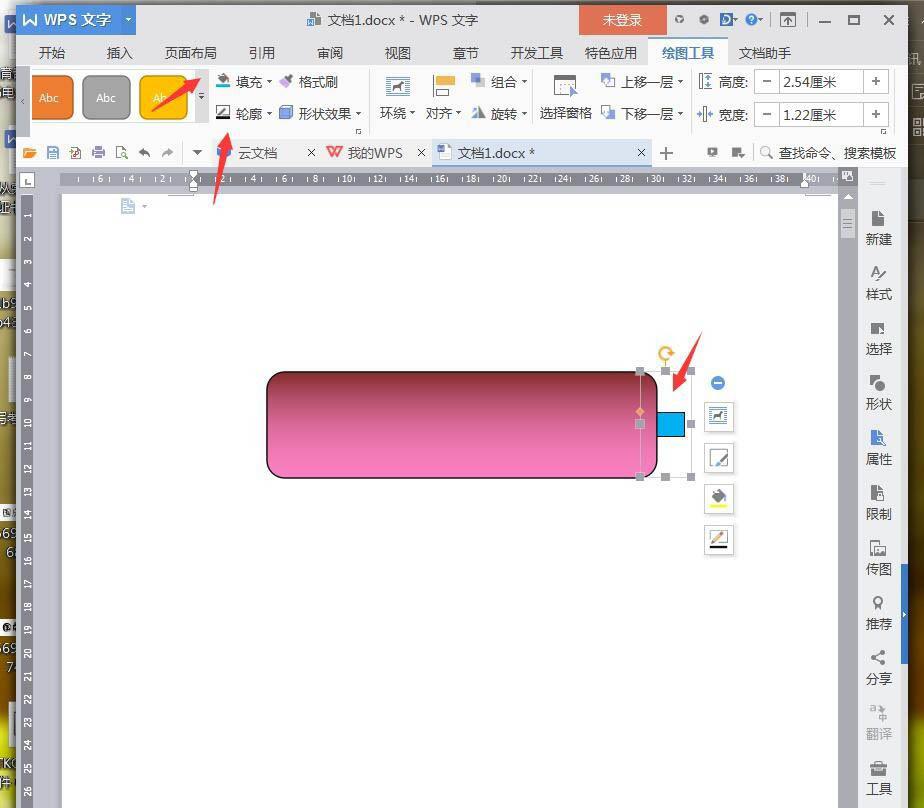Screen dimensions: 924x808
Task: Switch to the 页面布局 tab
Action: tap(190, 53)
